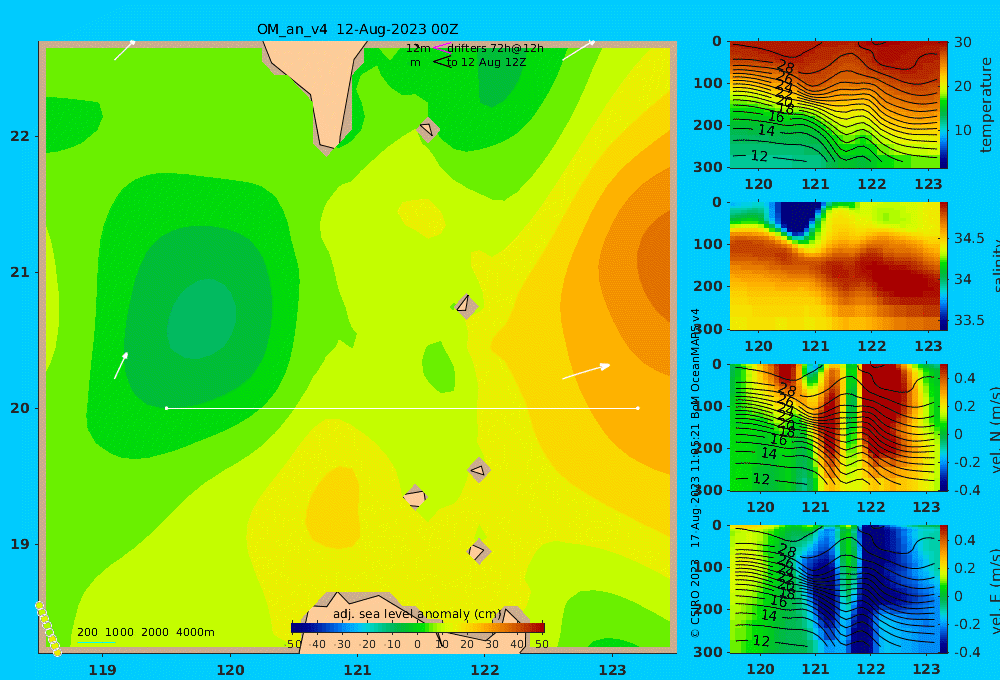Image resolution: width=1000 pixels, height=680 pixels.
Task: Click longitude label 119 under the main map
Action: [103, 670]
